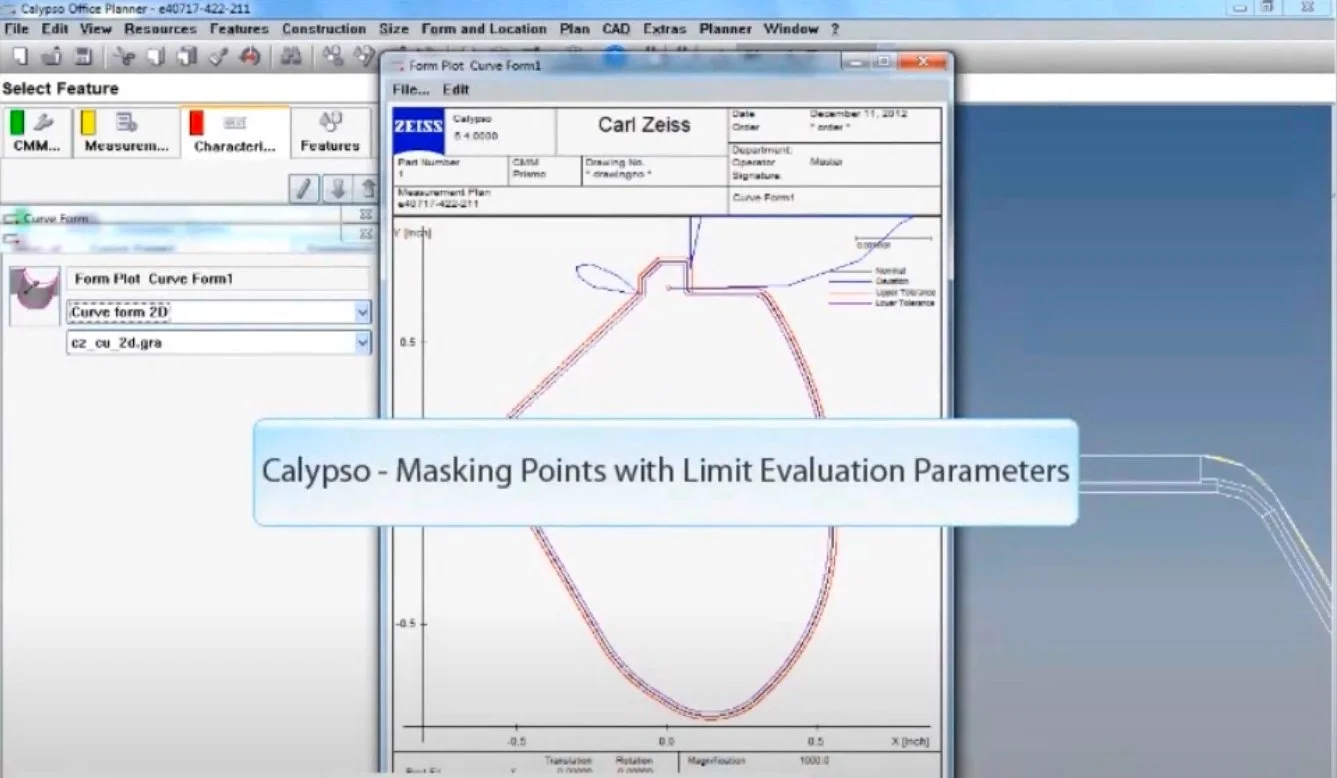This screenshot has height=778, width=1337.
Task: Select the New Measurement Plan icon
Action: pos(19,56)
